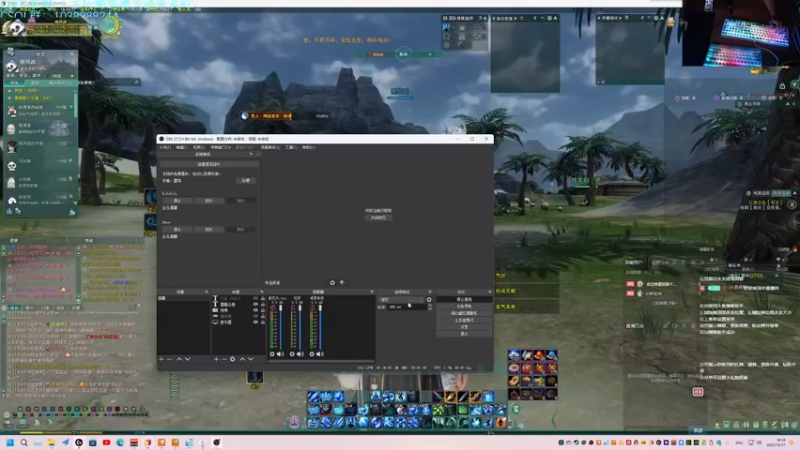The image size is (800, 450).
Task: Click the audio mixer horizontal scrollbar
Action: click(321, 361)
